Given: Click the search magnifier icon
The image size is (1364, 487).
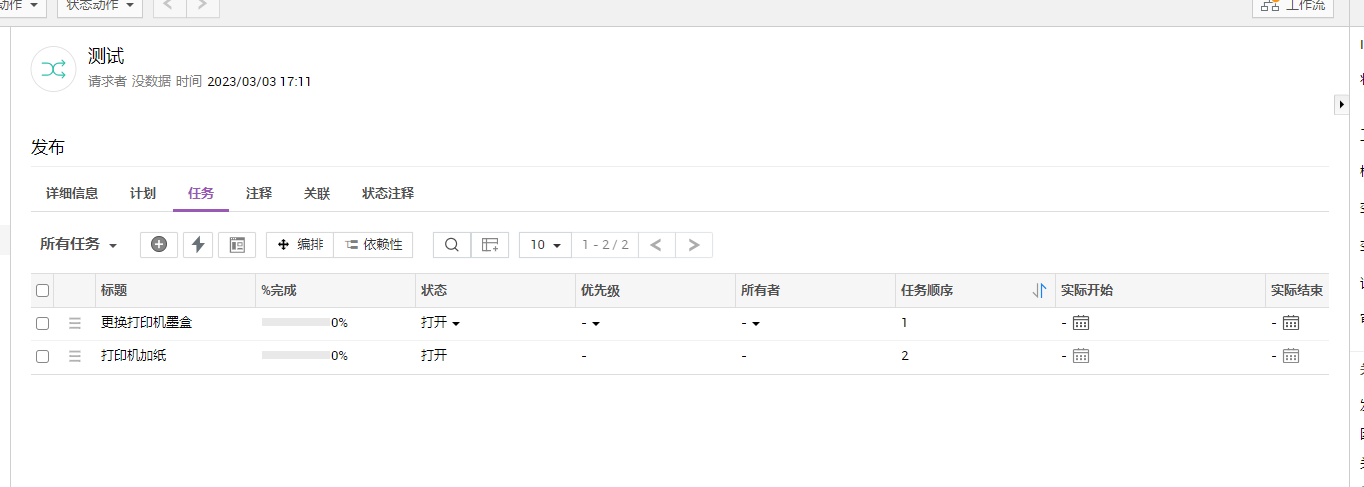Looking at the screenshot, I should pos(451,245).
